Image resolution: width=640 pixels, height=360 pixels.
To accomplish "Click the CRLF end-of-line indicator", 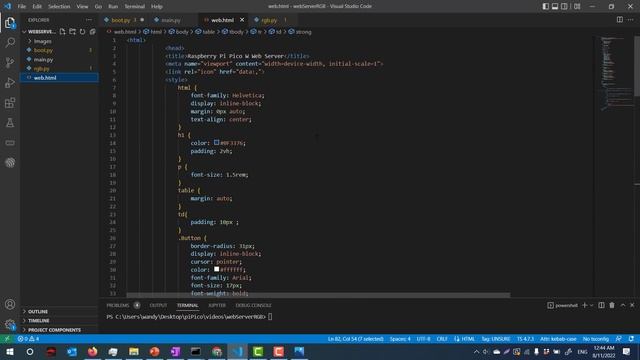I will click(x=442, y=339).
